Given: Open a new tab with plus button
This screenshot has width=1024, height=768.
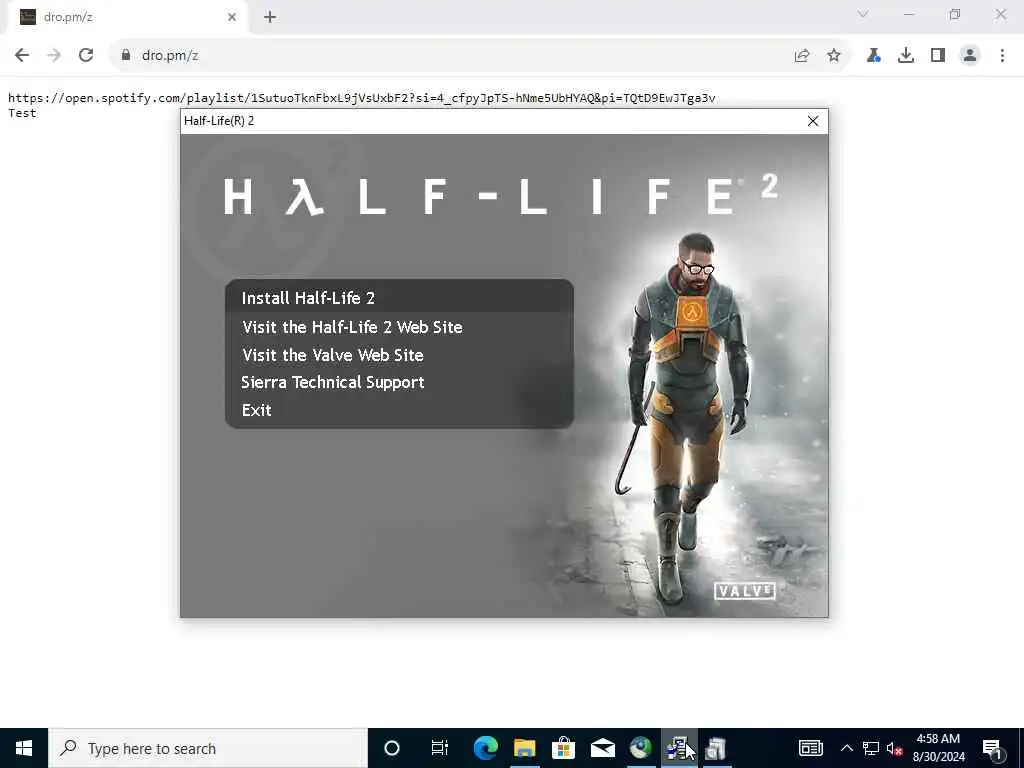Looking at the screenshot, I should click(270, 18).
